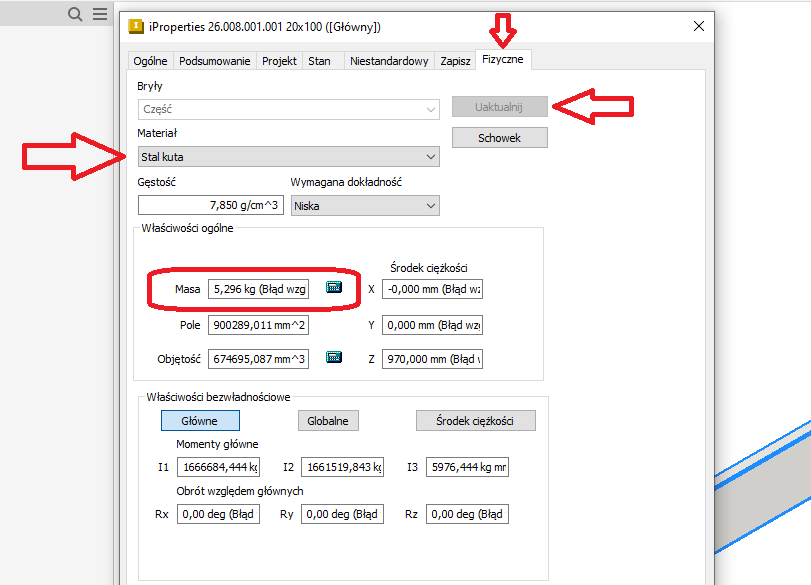
Task: Click the calculator icon next to Objętość
Action: click(334, 357)
